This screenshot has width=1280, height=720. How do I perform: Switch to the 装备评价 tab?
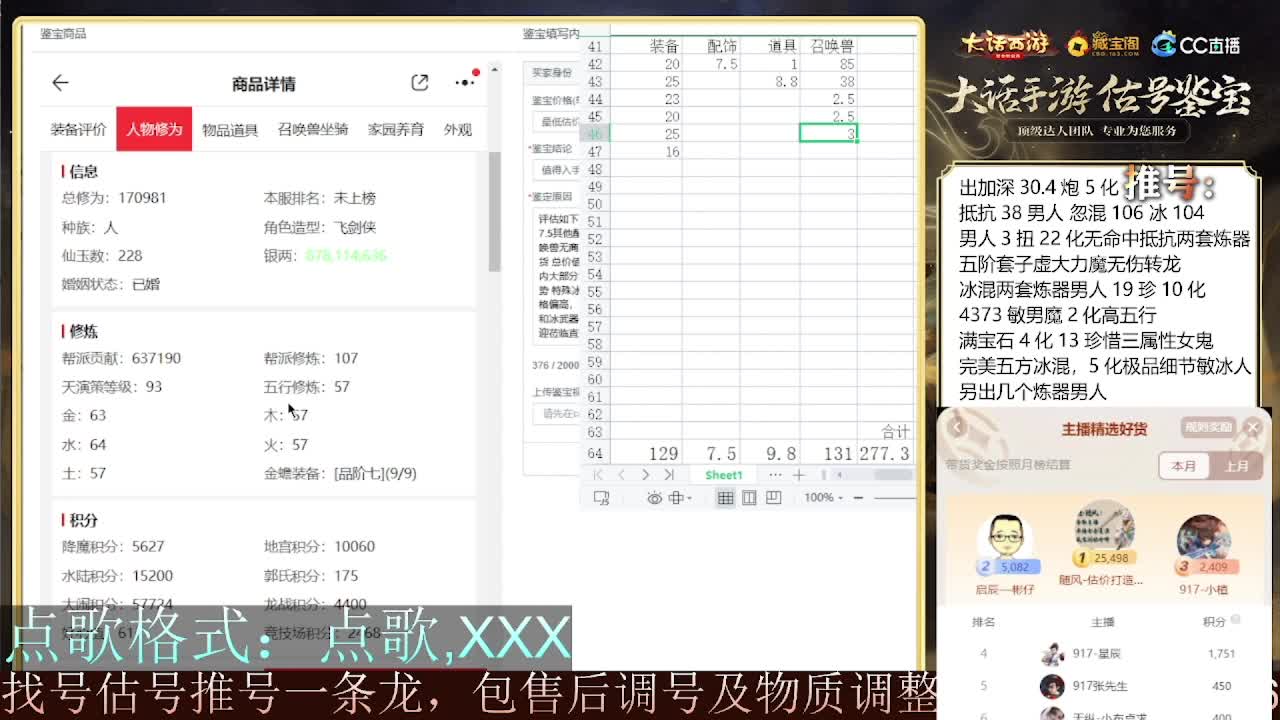click(79, 129)
